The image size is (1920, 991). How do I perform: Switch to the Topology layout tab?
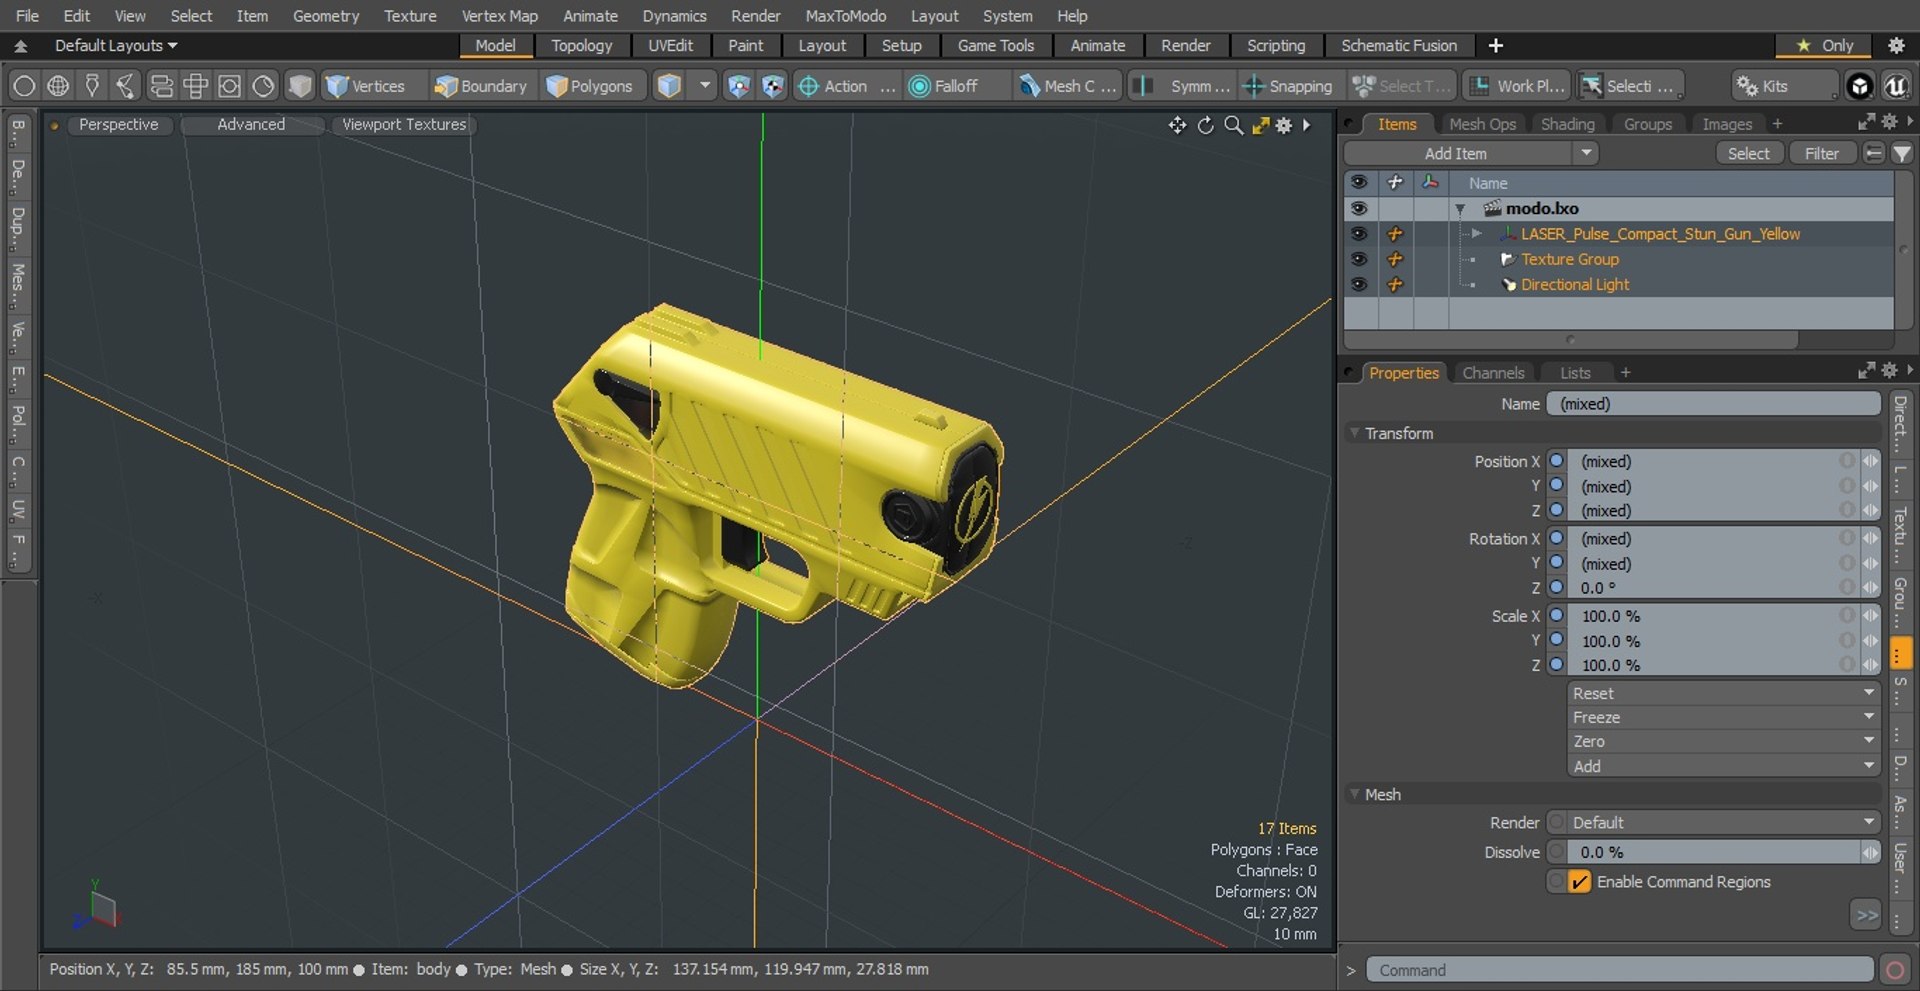click(x=581, y=45)
